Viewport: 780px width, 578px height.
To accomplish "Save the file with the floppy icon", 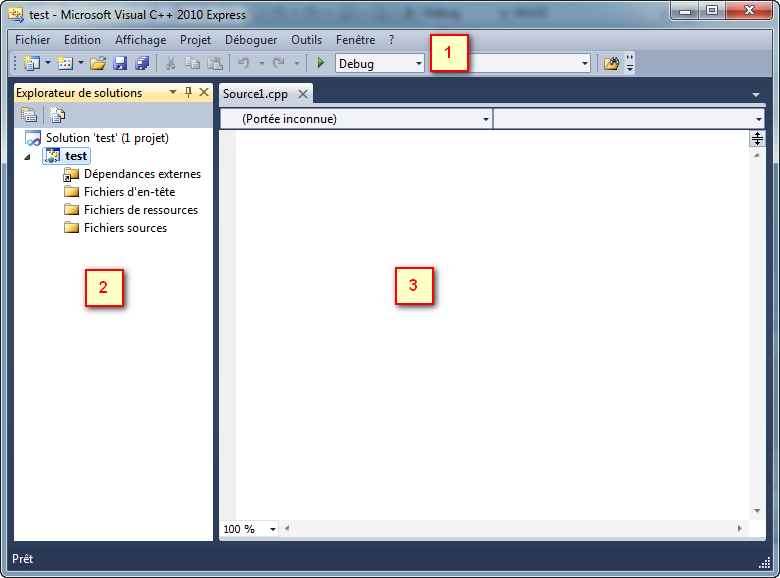I will (x=120, y=63).
